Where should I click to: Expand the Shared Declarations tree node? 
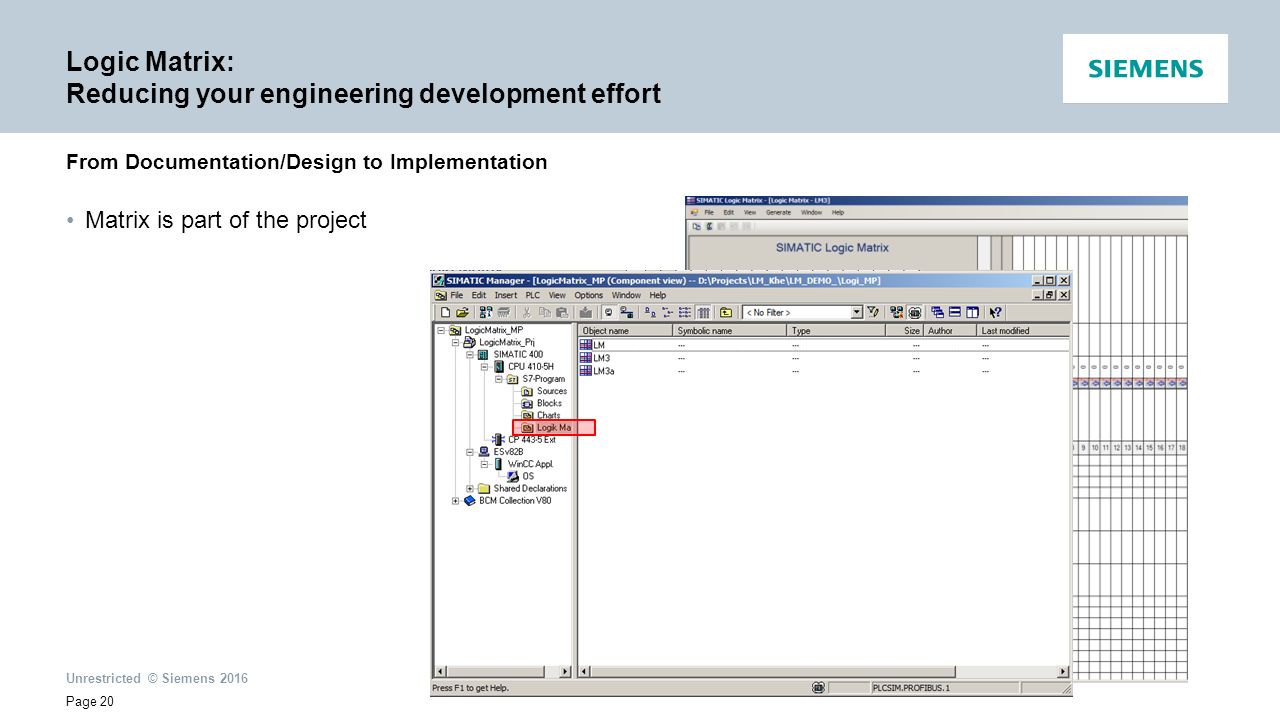pos(470,488)
